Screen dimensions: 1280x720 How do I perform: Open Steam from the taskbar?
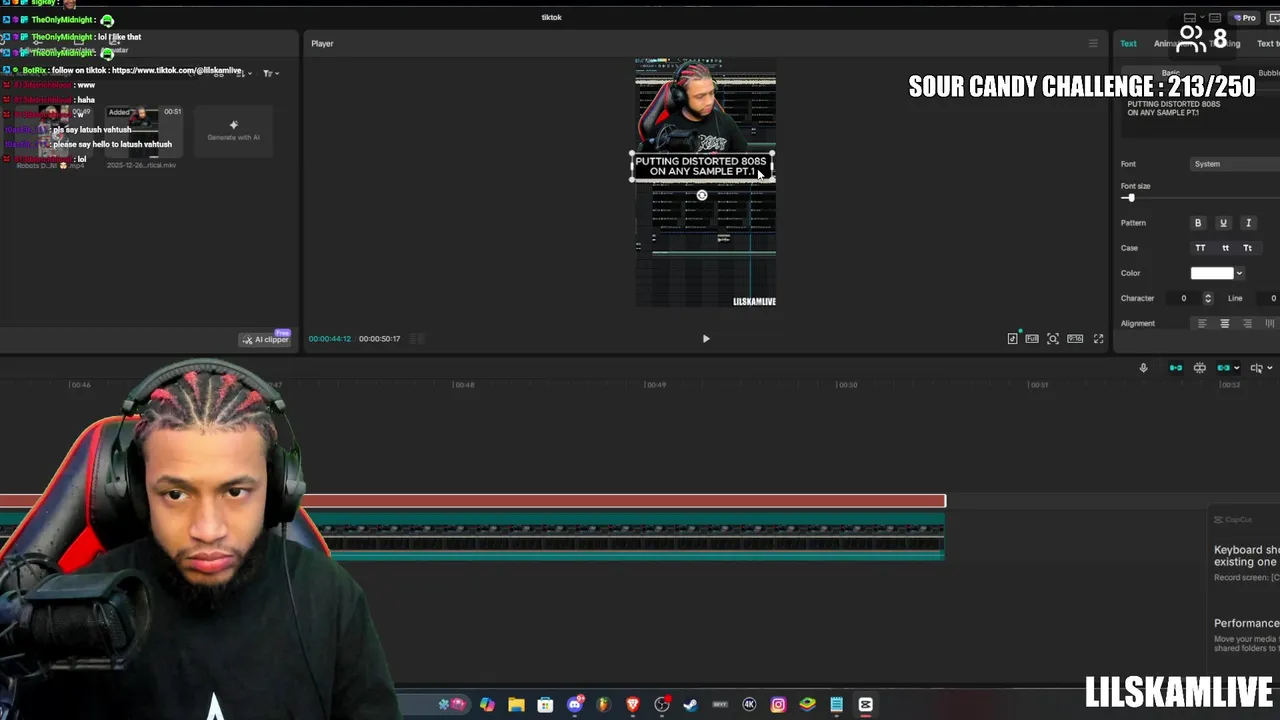pyautogui.click(x=690, y=705)
